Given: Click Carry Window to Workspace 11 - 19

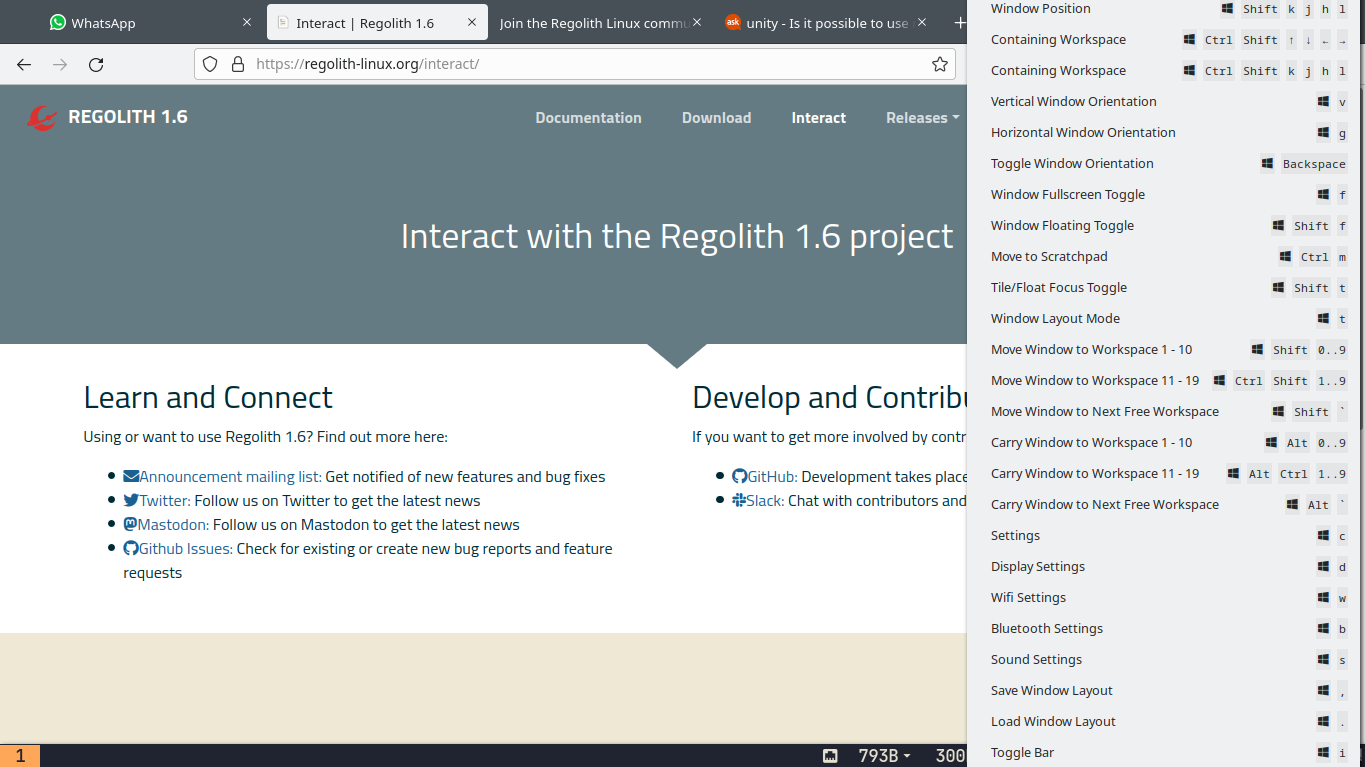Looking at the screenshot, I should (x=1167, y=474).
